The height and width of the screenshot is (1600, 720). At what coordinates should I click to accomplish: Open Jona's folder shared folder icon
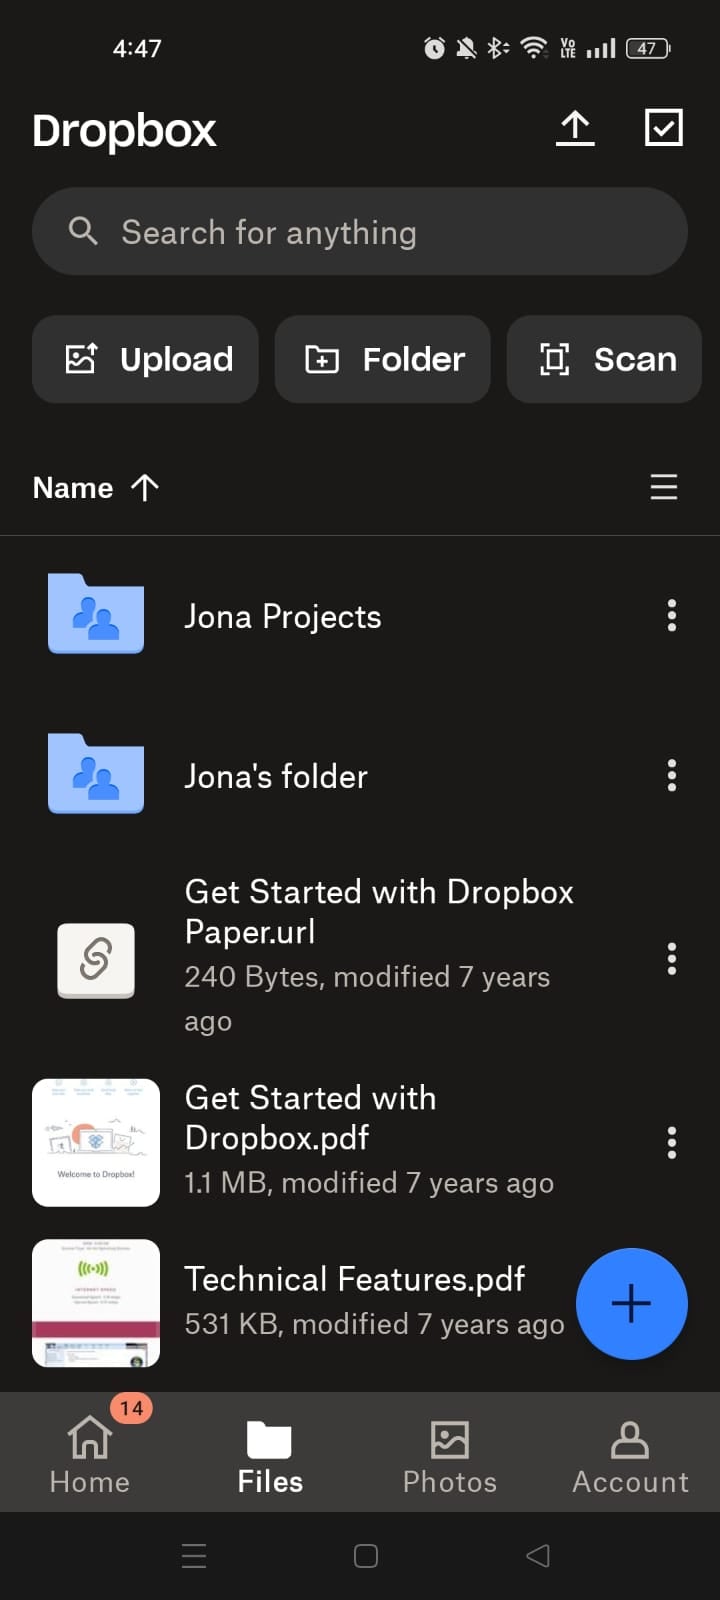pyautogui.click(x=96, y=774)
